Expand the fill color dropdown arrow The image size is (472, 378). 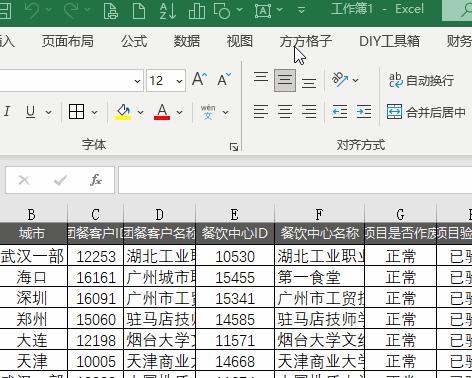tap(140, 112)
